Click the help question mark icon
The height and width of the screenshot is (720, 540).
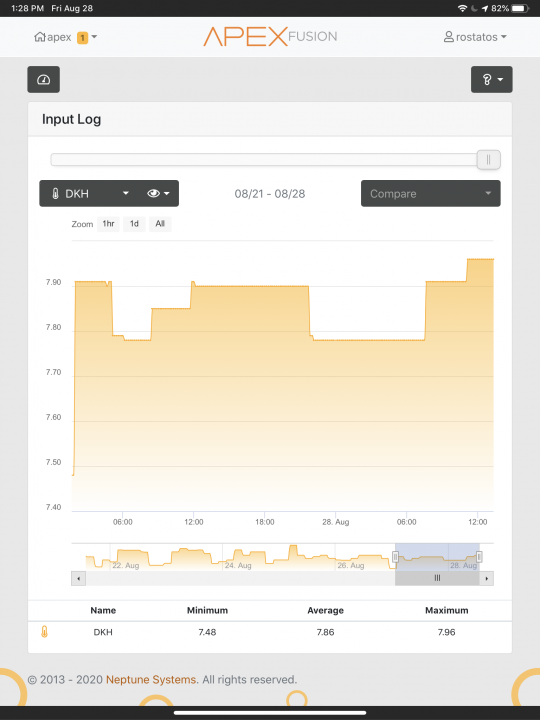pos(487,79)
